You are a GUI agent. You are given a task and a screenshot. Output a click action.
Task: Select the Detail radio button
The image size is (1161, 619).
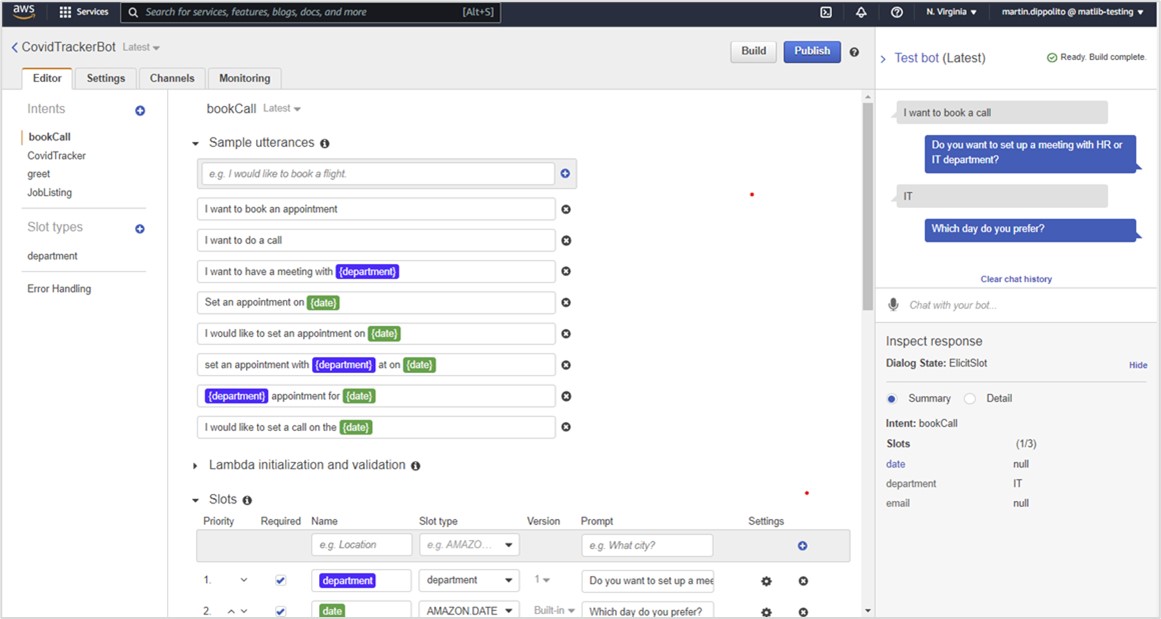point(969,398)
